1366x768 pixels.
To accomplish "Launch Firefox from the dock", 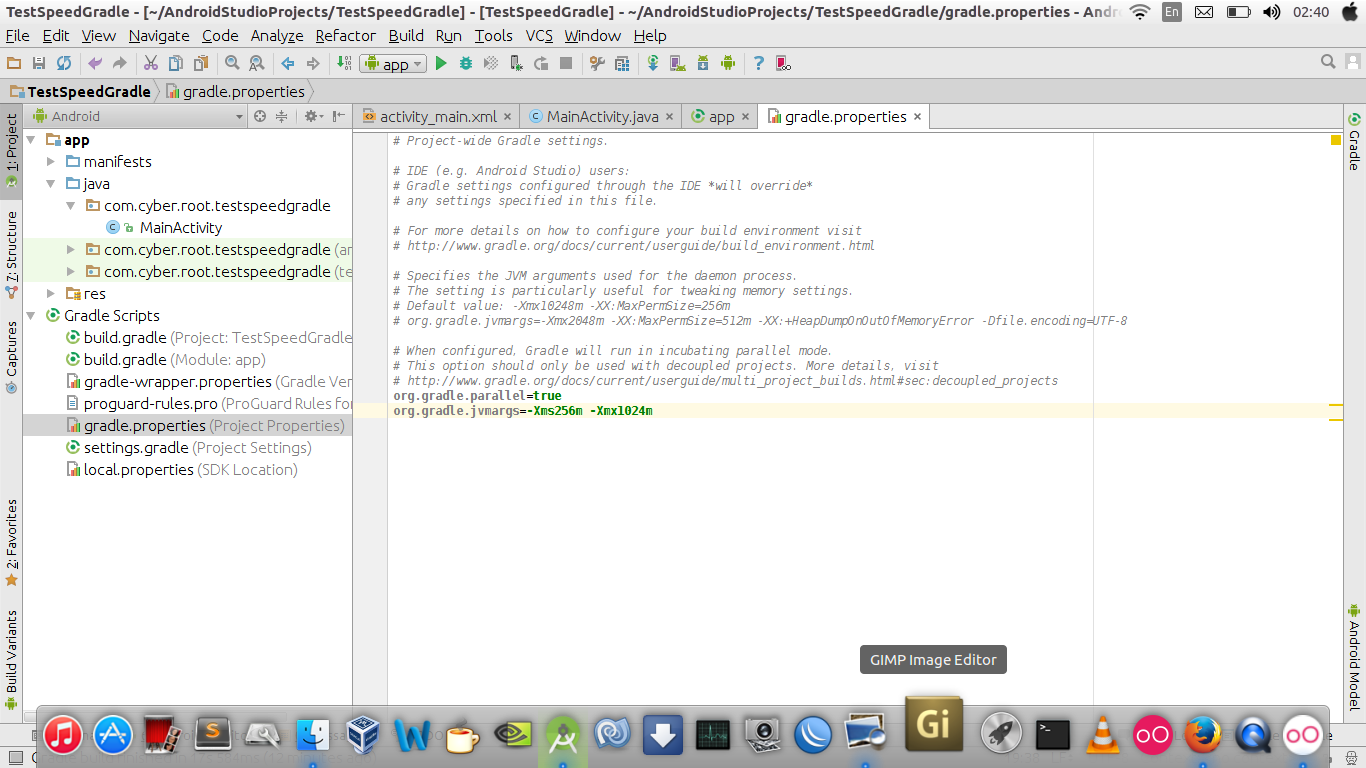I will point(1203,734).
